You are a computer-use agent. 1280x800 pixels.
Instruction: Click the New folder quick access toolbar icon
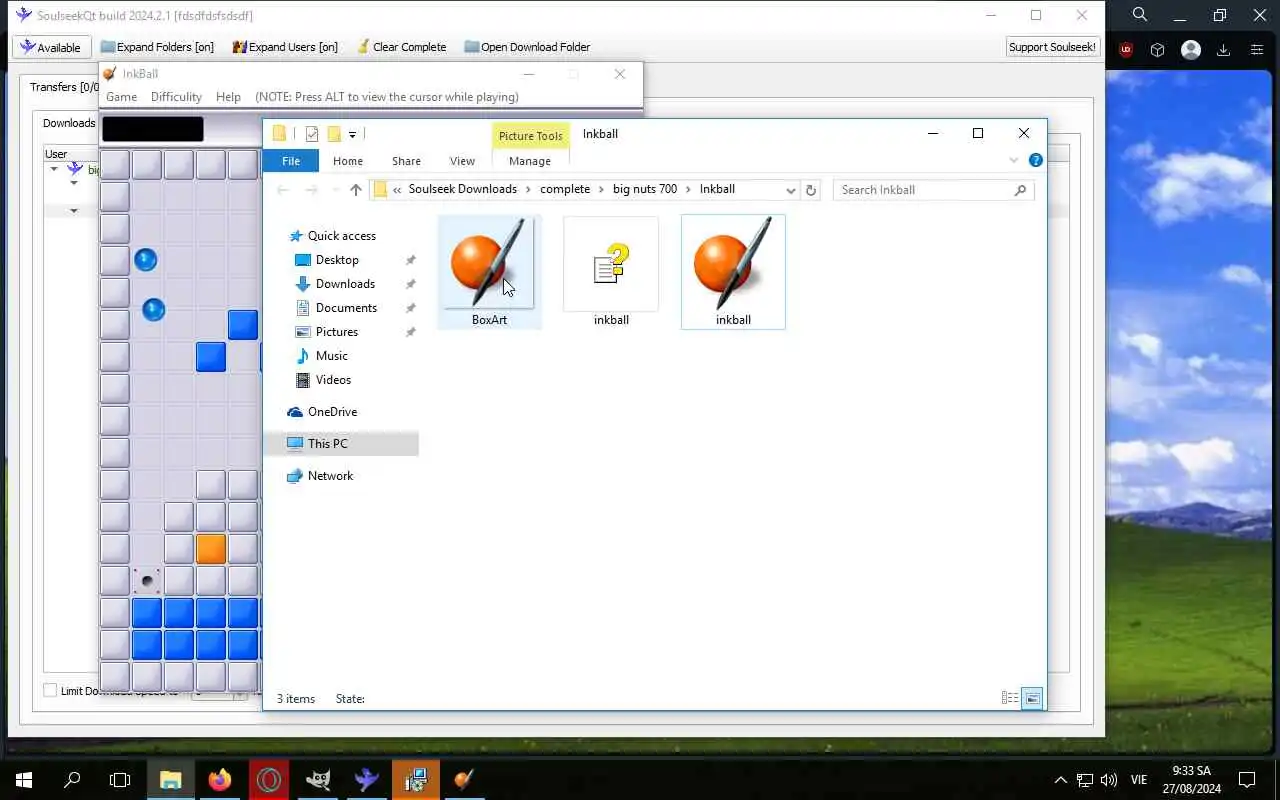(x=334, y=134)
